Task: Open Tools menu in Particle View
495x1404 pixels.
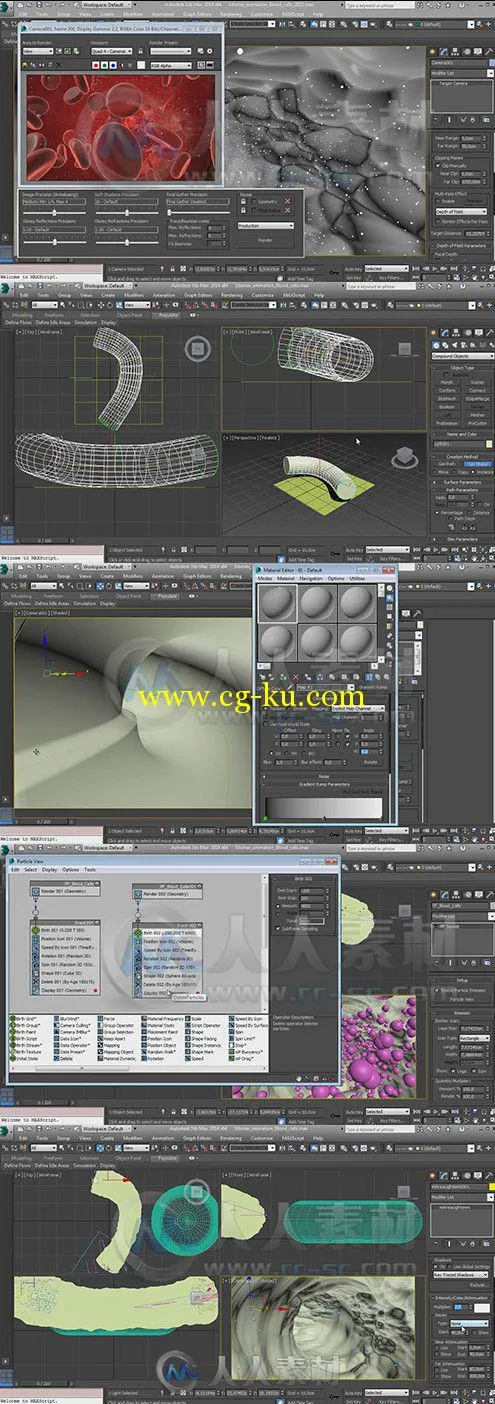Action: [x=90, y=869]
